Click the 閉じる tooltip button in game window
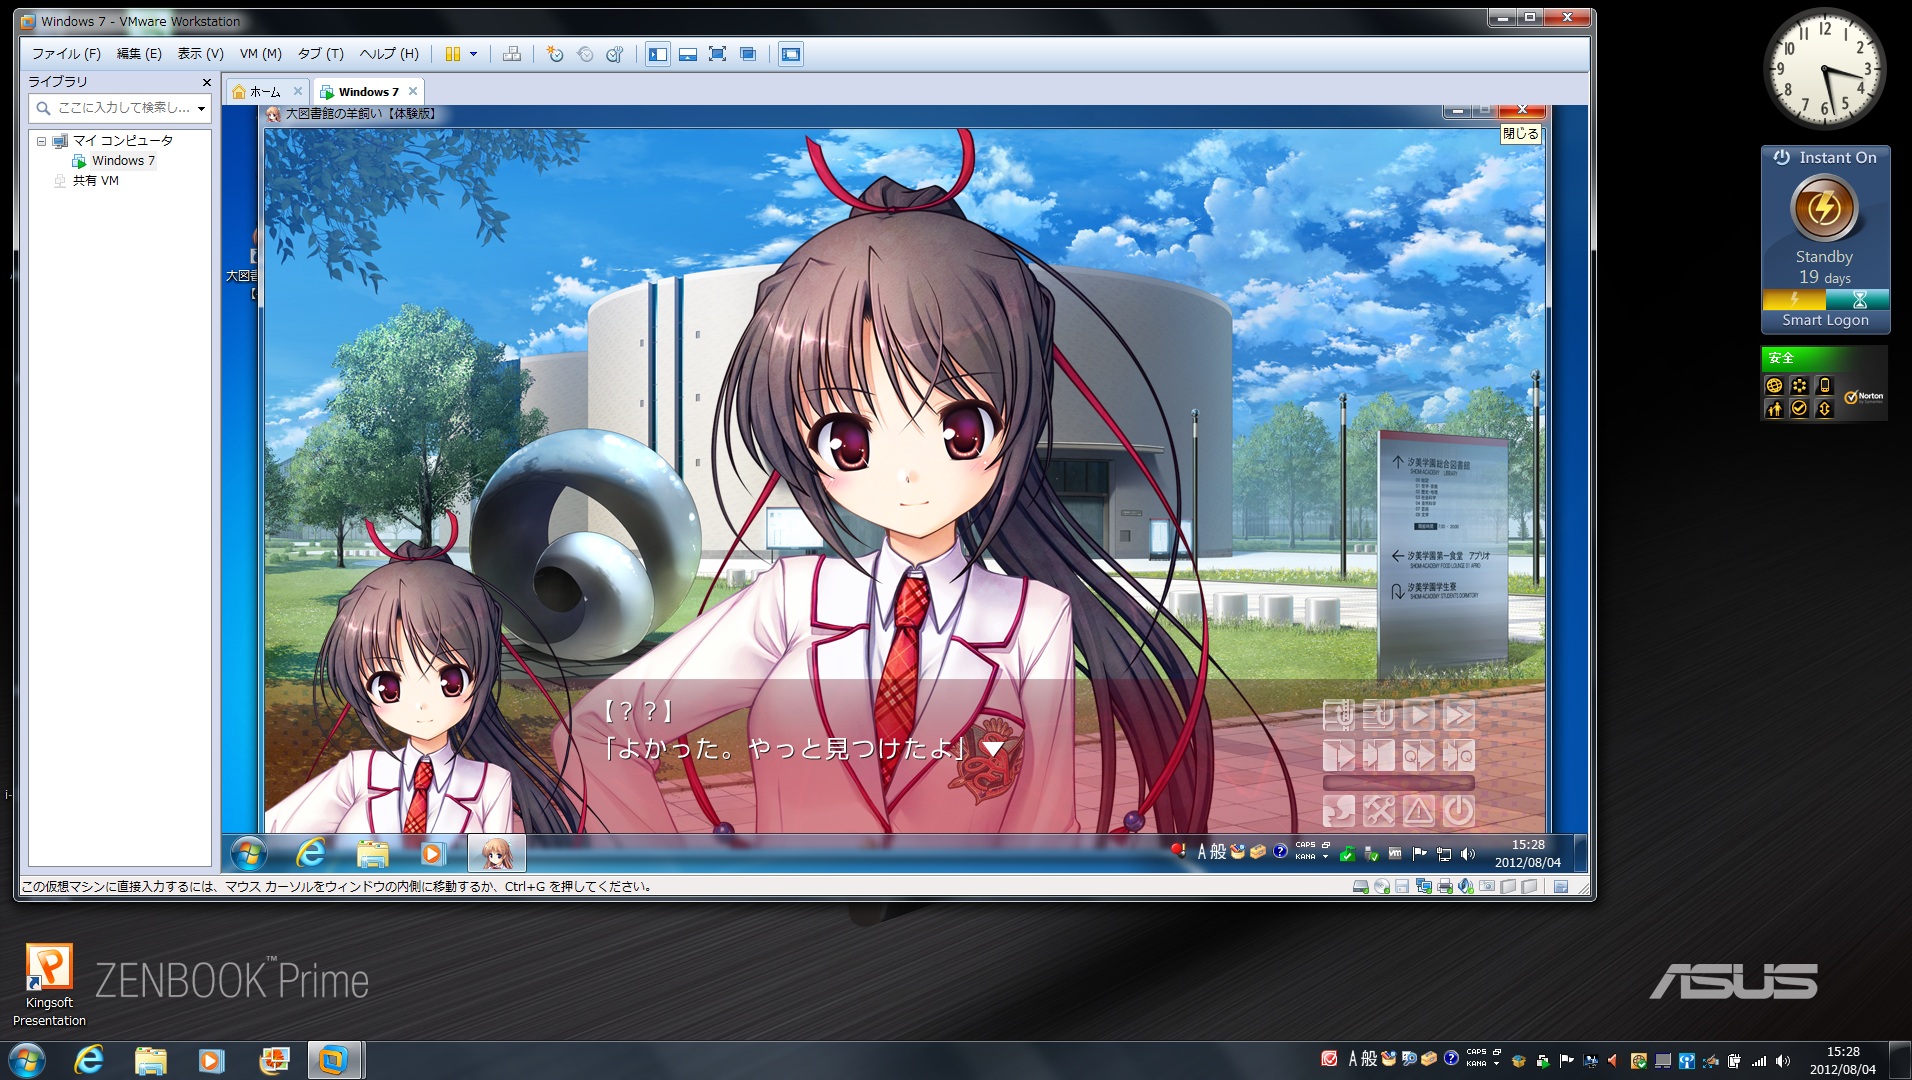The image size is (1912, 1080). coord(1521,134)
